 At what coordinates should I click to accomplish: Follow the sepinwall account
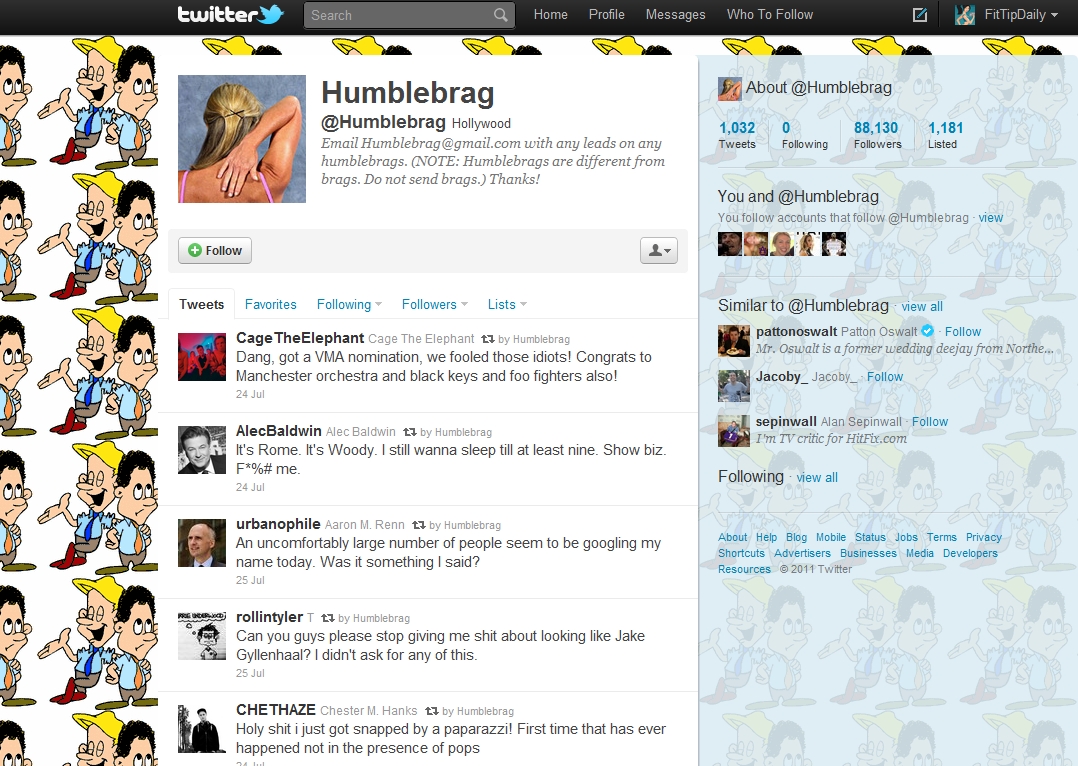coord(930,422)
